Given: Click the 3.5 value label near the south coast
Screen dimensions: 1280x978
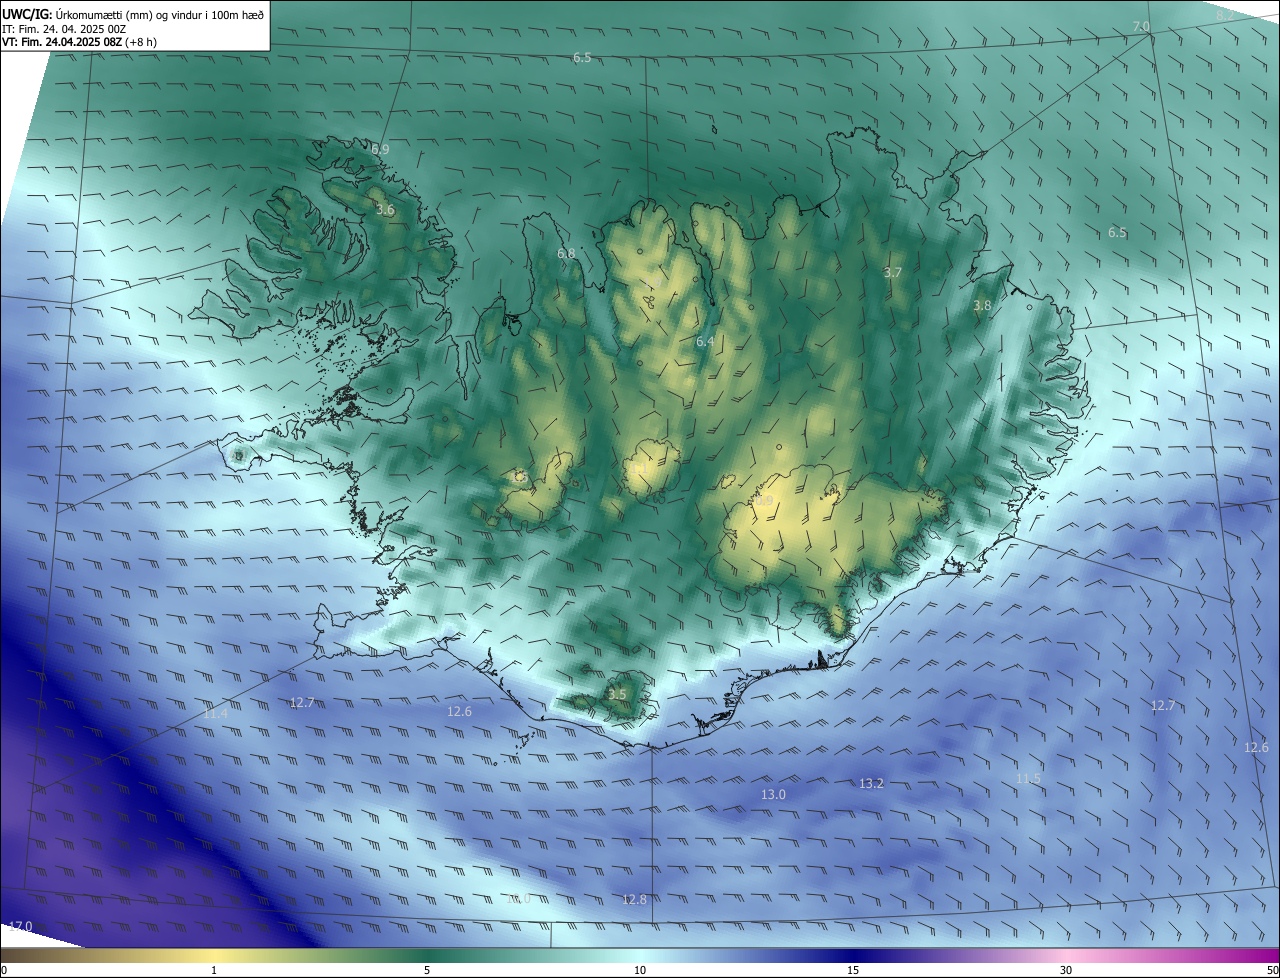Looking at the screenshot, I should pos(617,694).
